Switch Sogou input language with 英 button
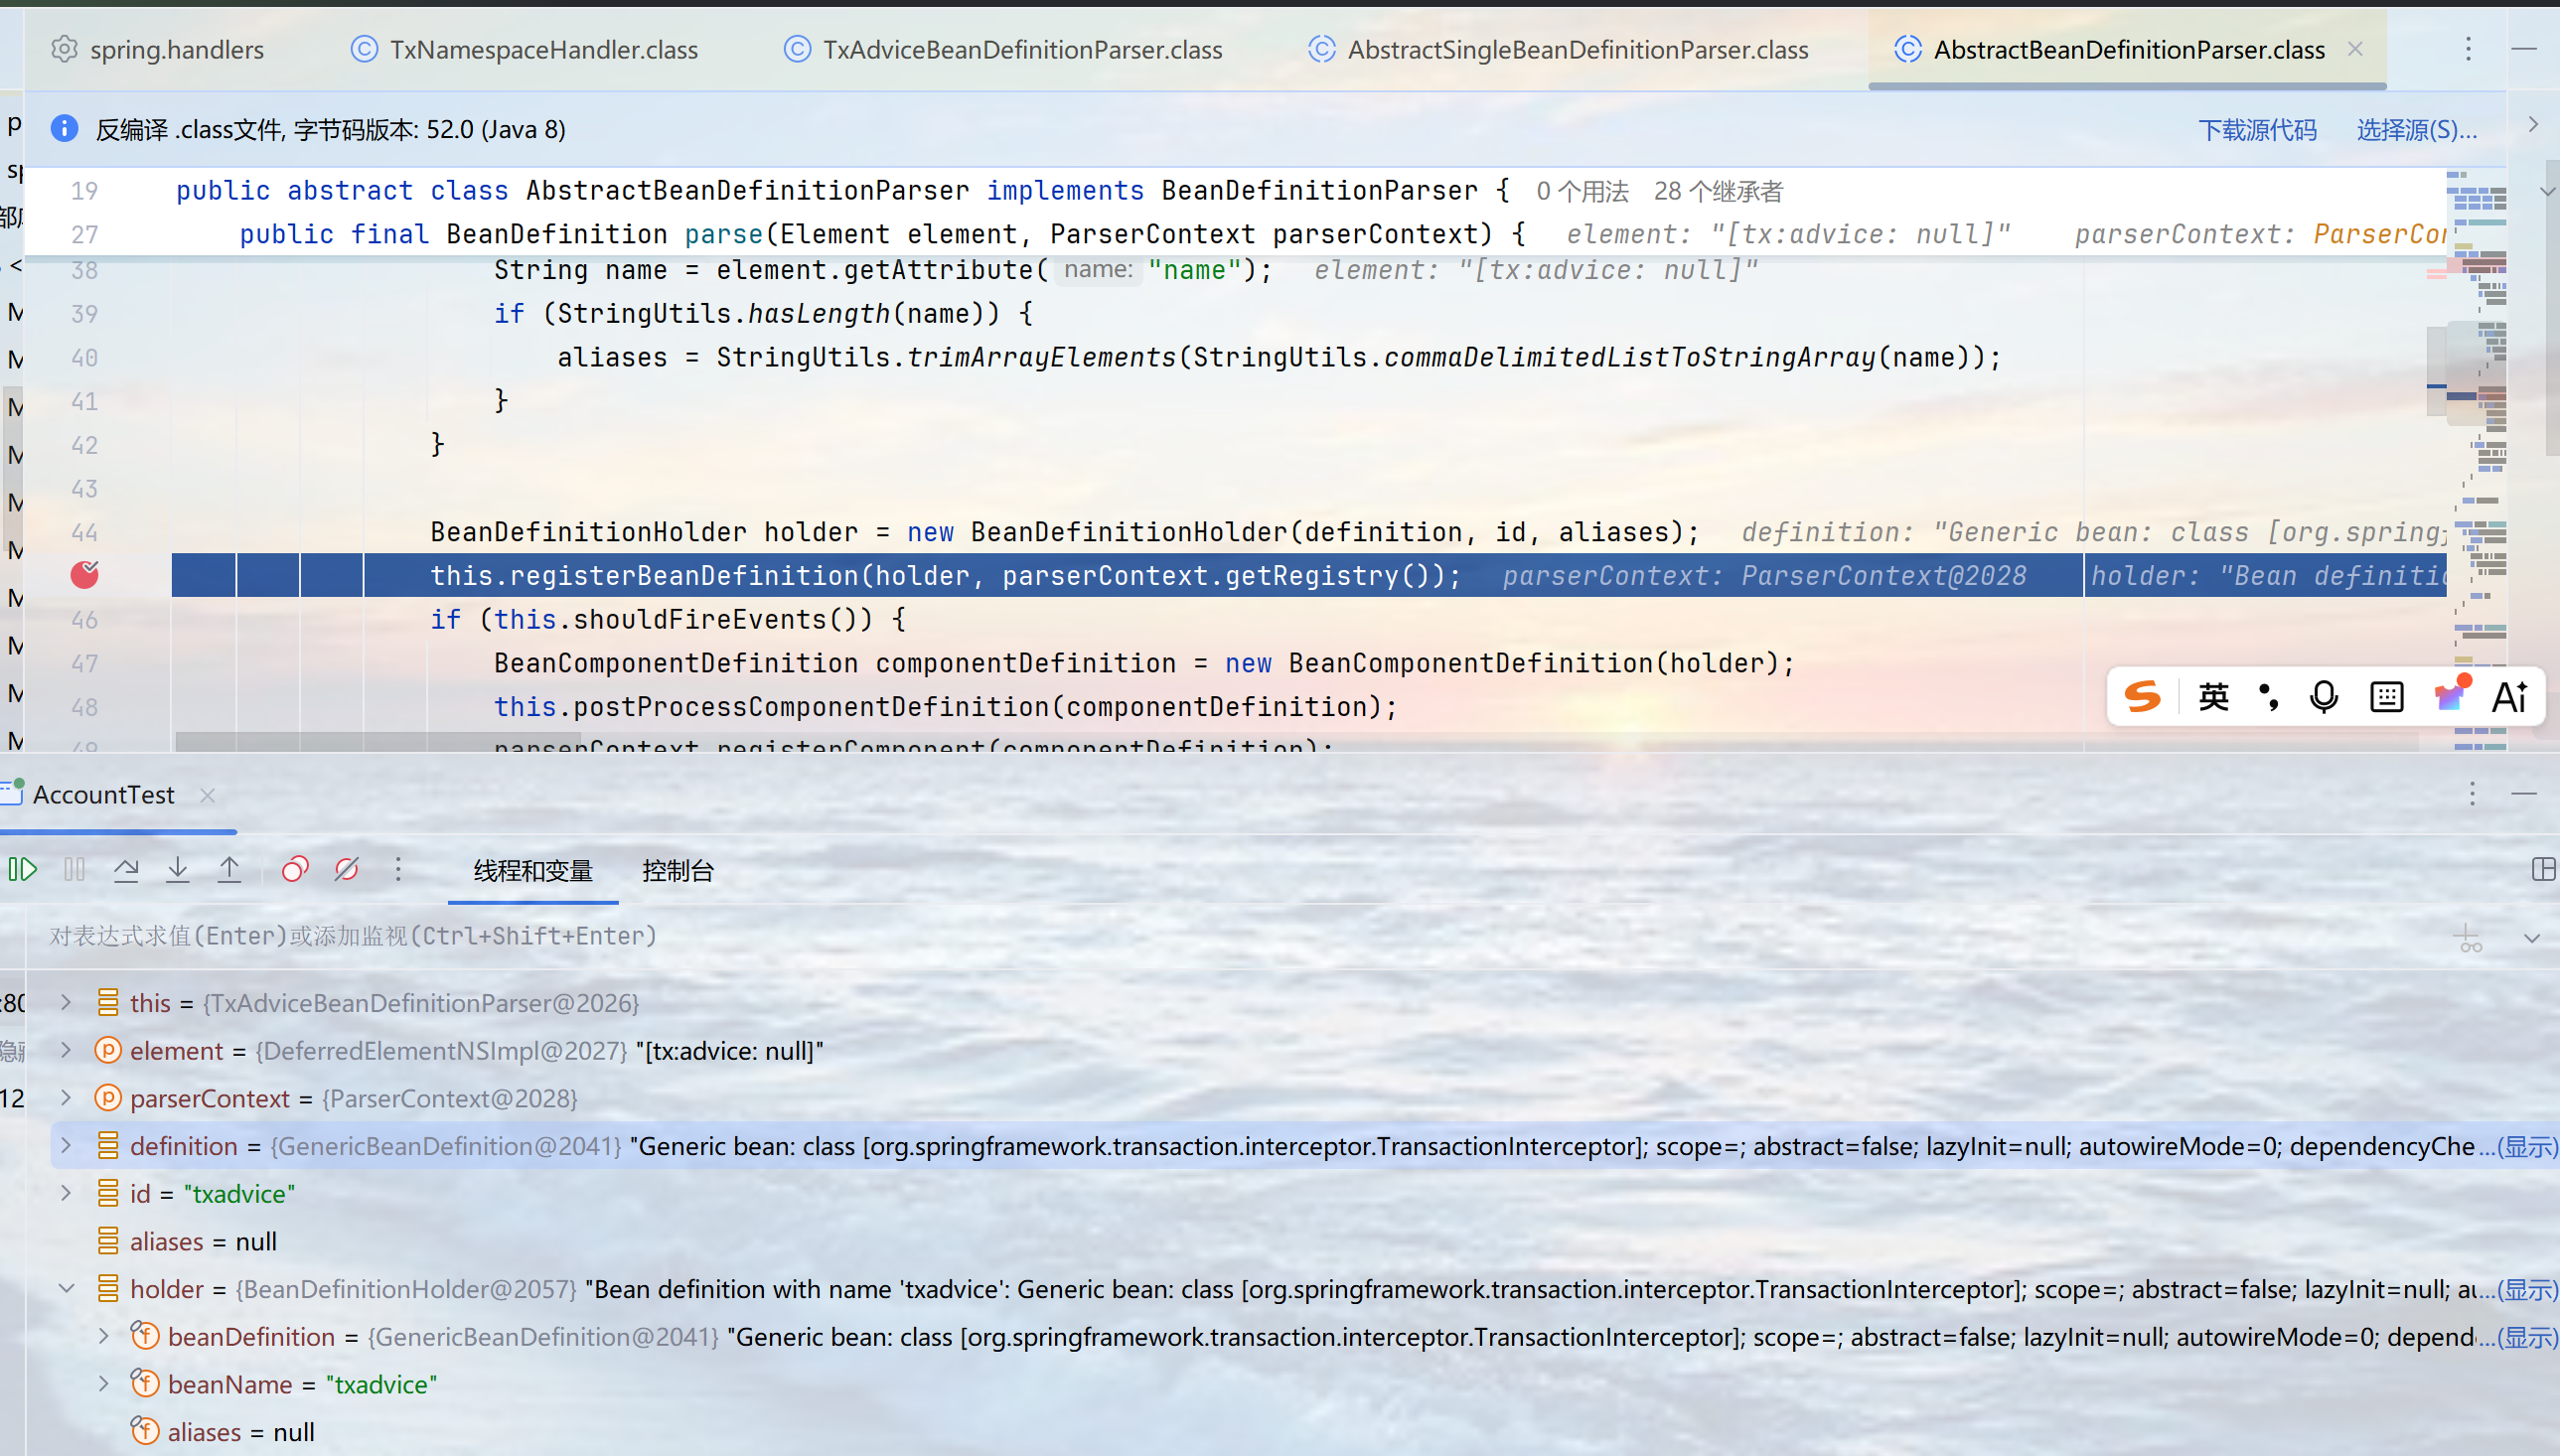This screenshot has height=1456, width=2560. point(2213,697)
